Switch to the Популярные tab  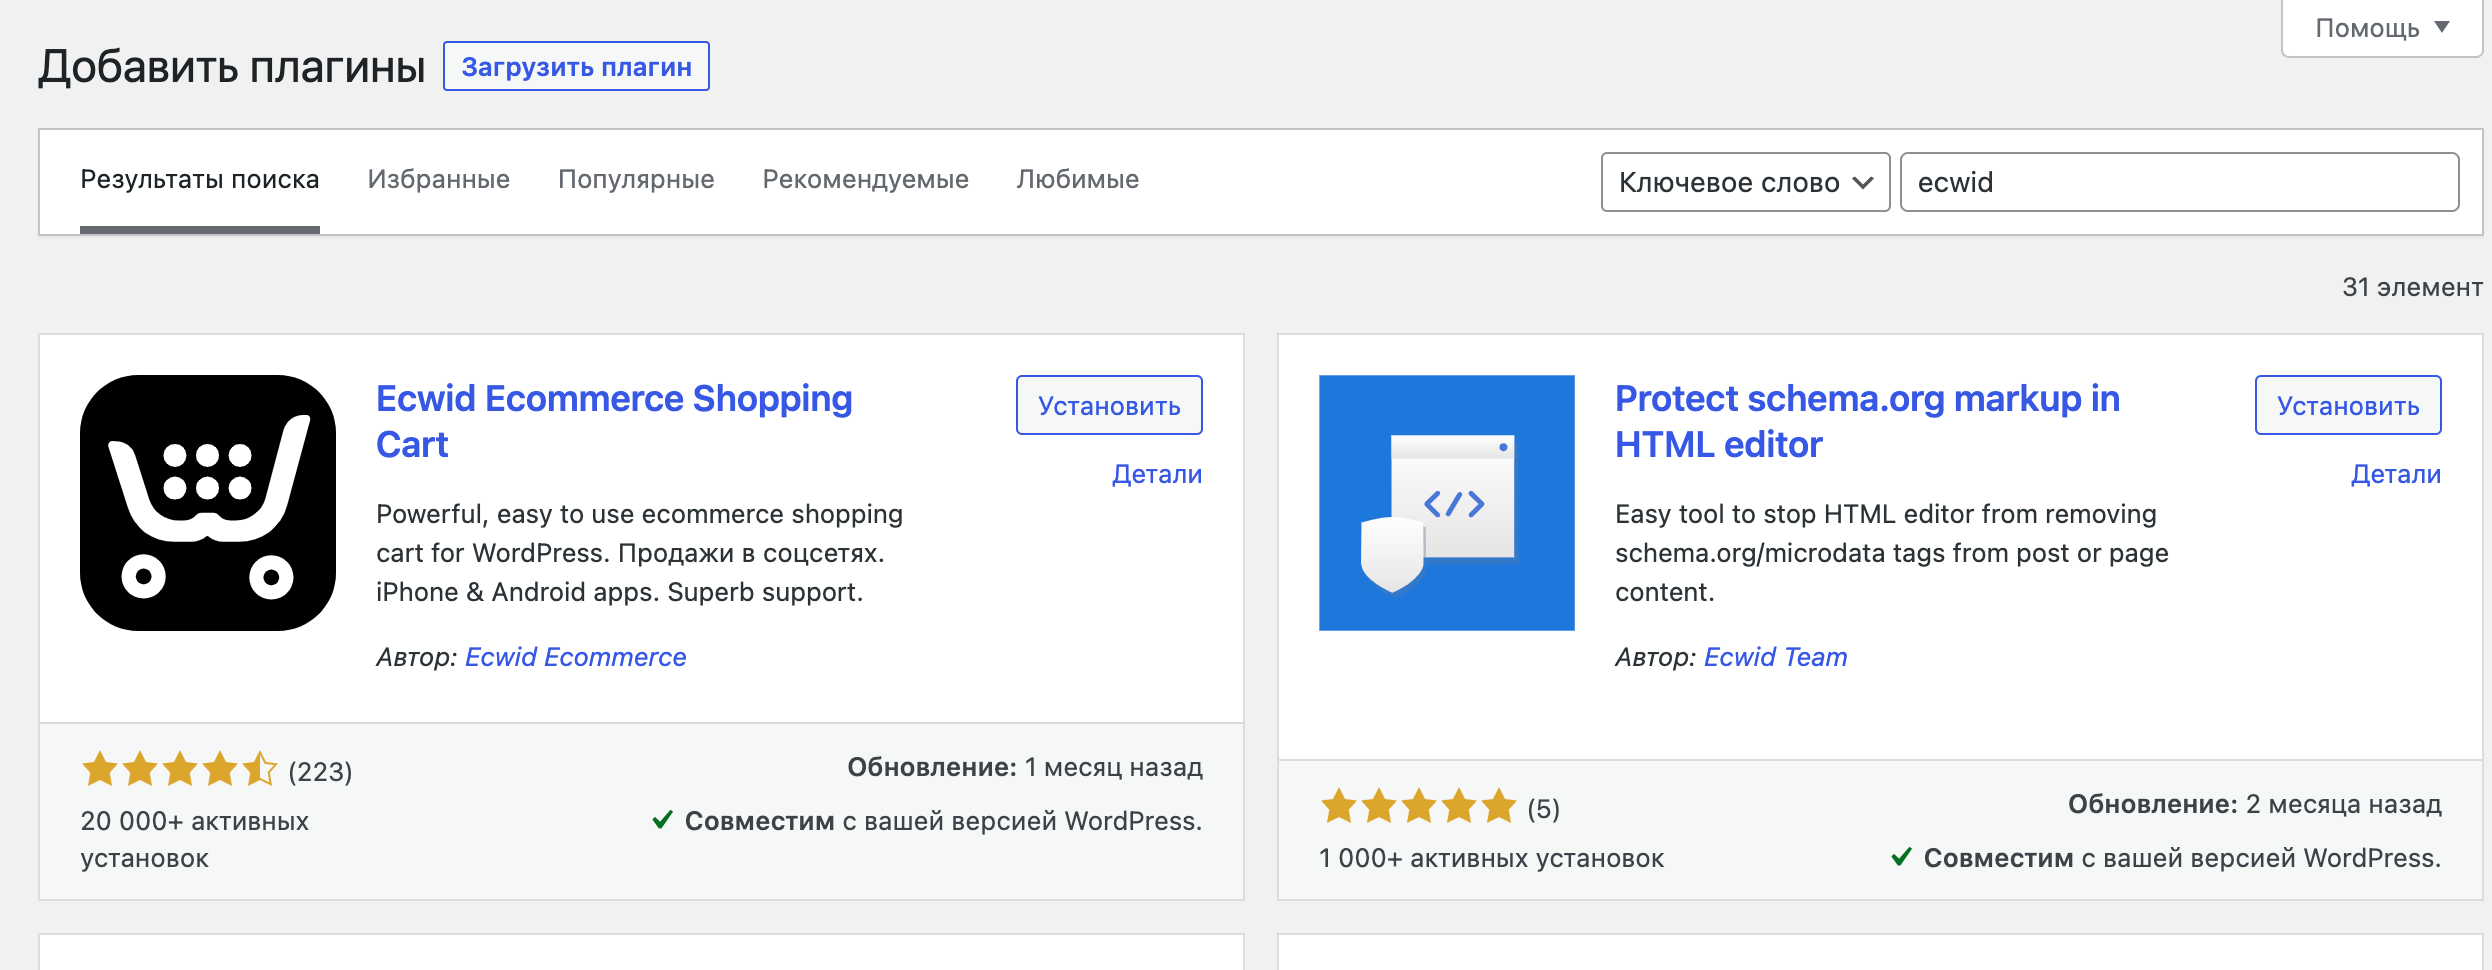point(636,180)
